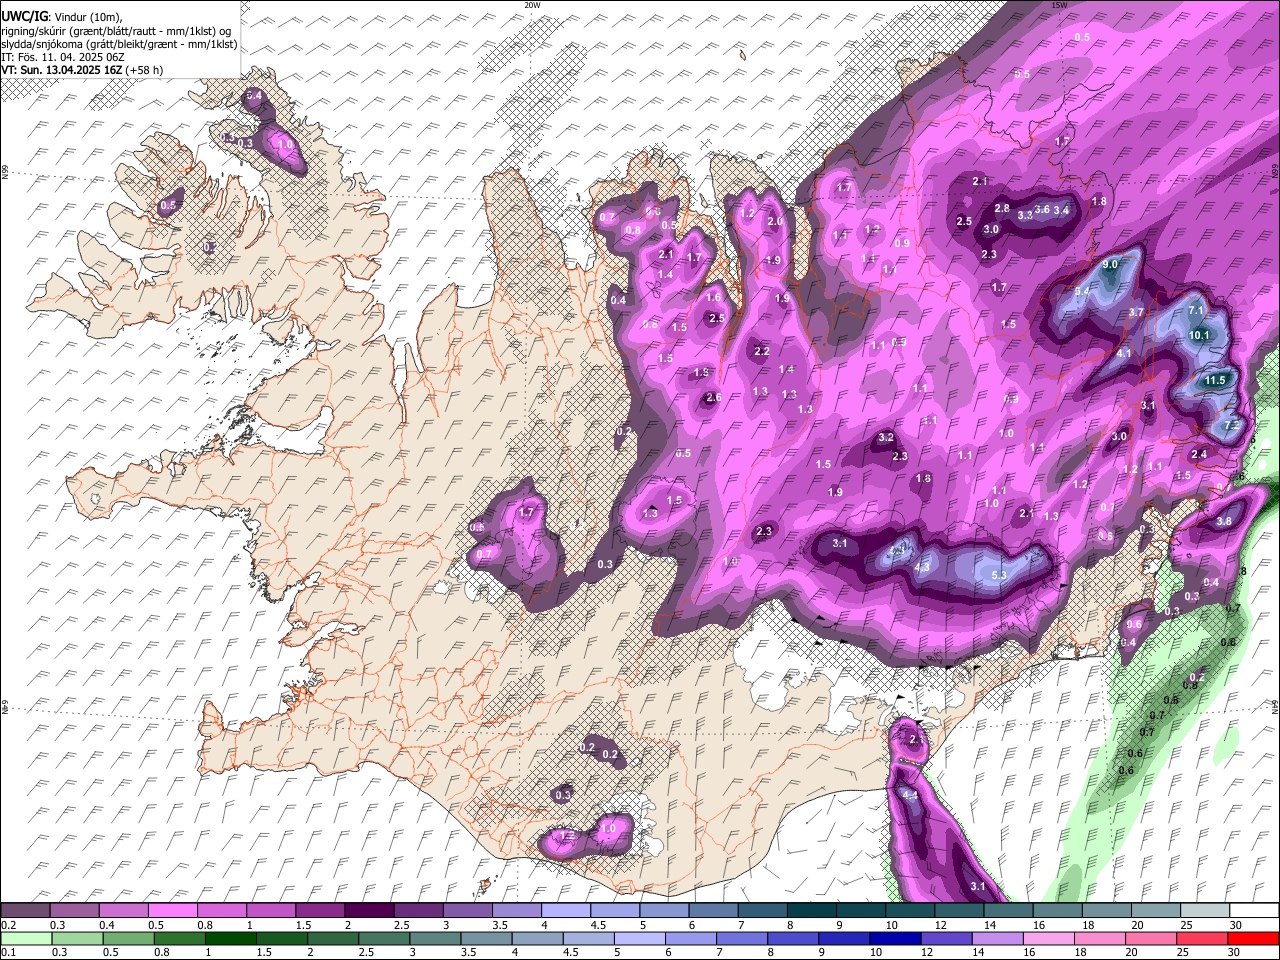Viewport: 1280px width, 960px height.
Task: Click the 2.4 value near the east coast
Action: pyautogui.click(x=1200, y=454)
